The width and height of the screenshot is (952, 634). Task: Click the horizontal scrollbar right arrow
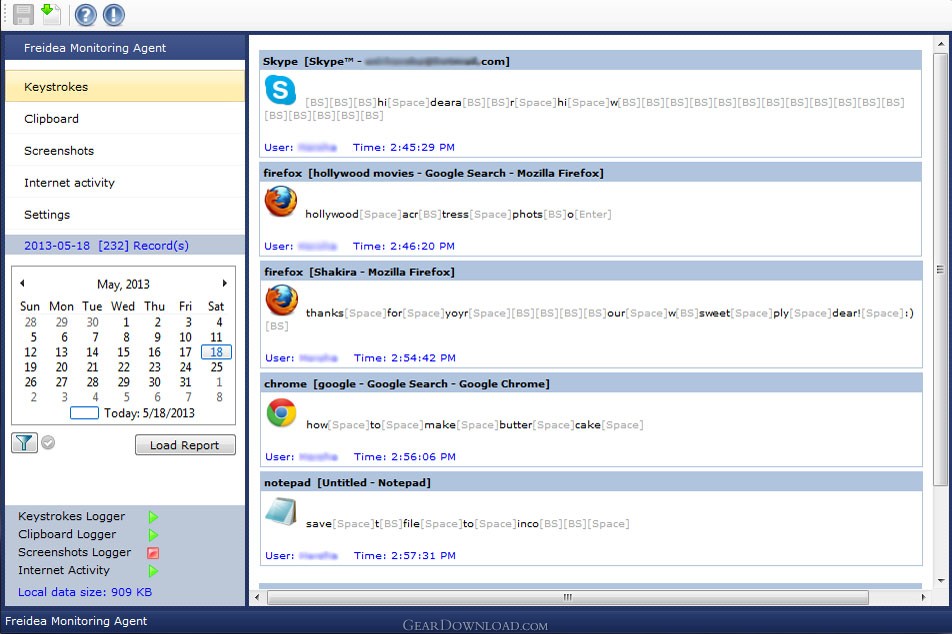coord(923,598)
